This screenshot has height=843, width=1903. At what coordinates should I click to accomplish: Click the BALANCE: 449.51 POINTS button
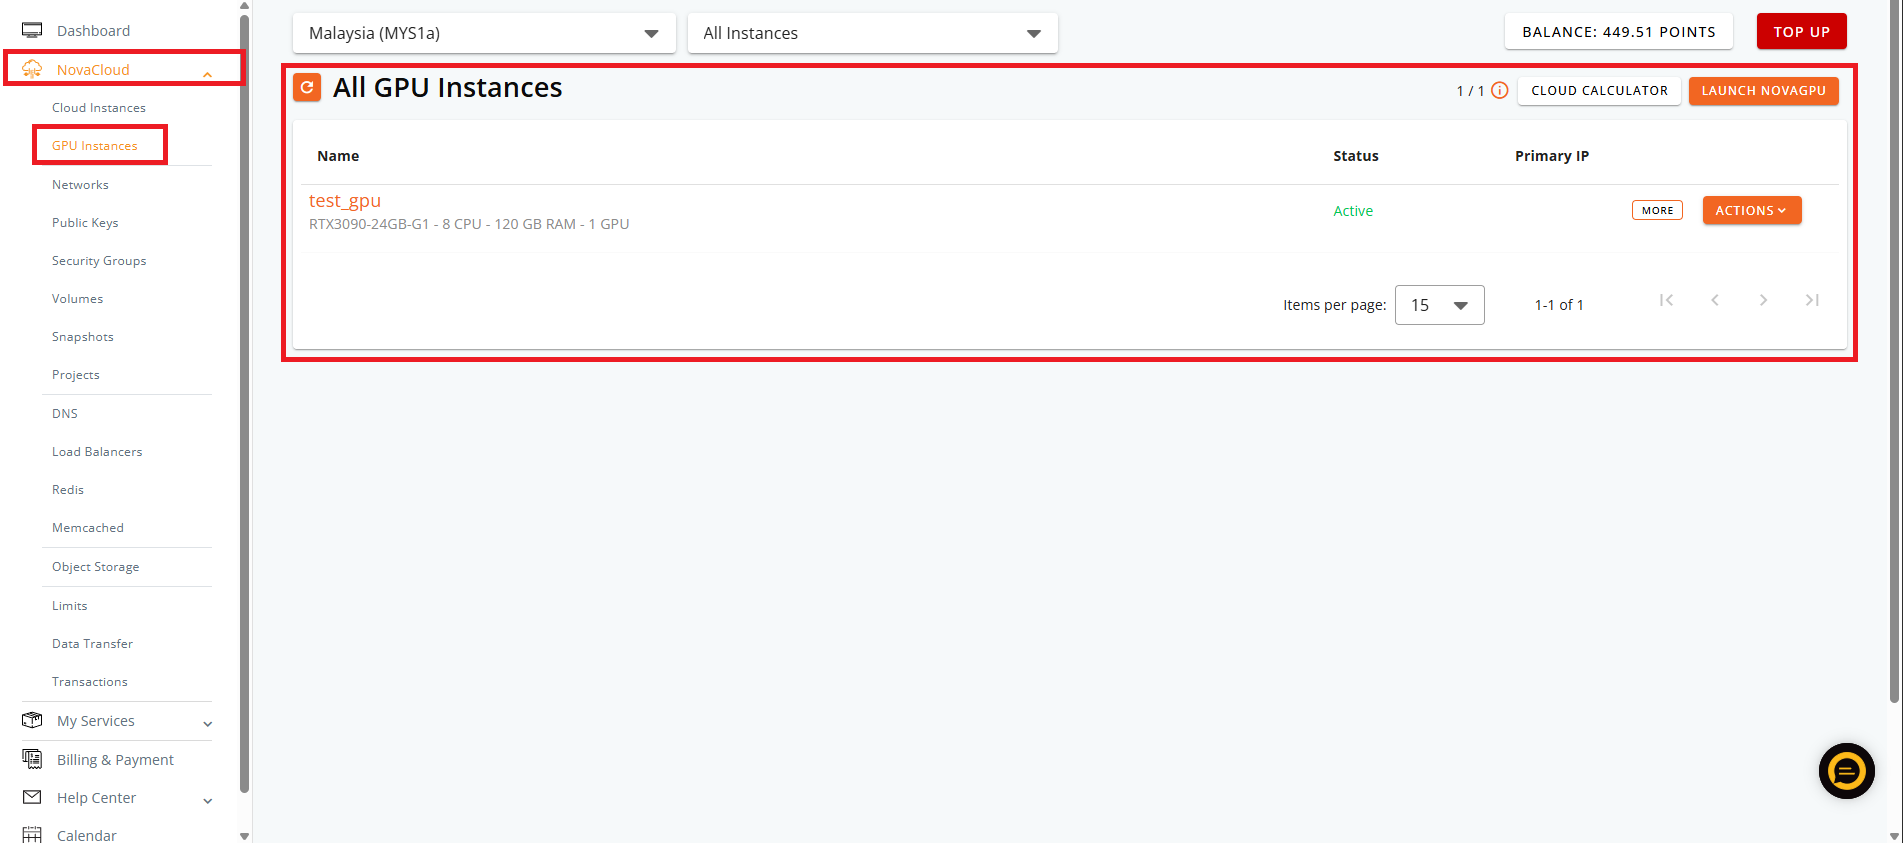pos(1619,32)
